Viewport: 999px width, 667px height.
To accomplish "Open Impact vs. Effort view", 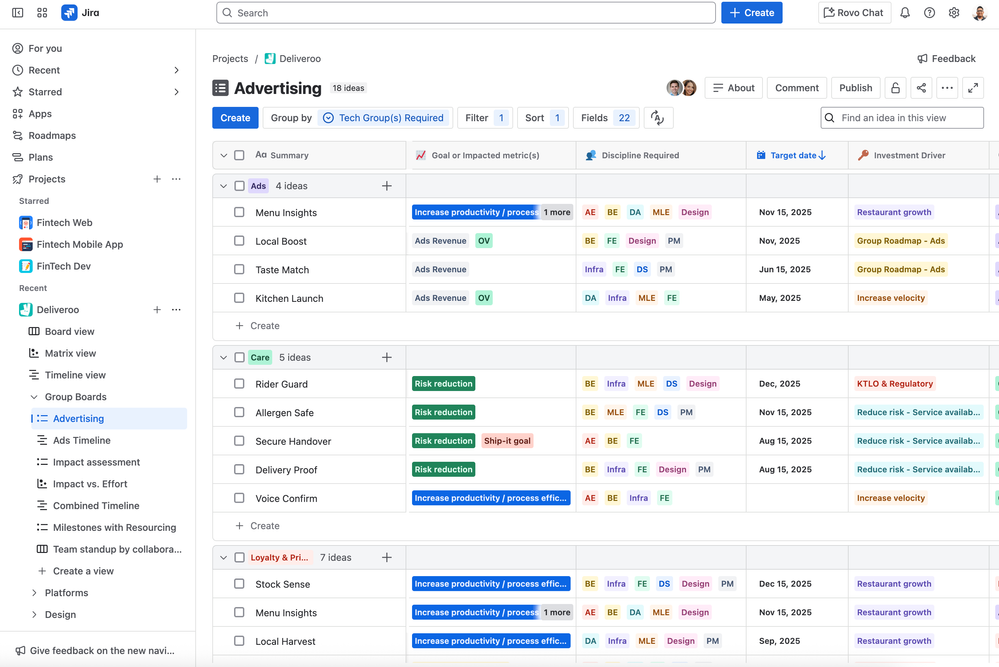I will coord(90,484).
